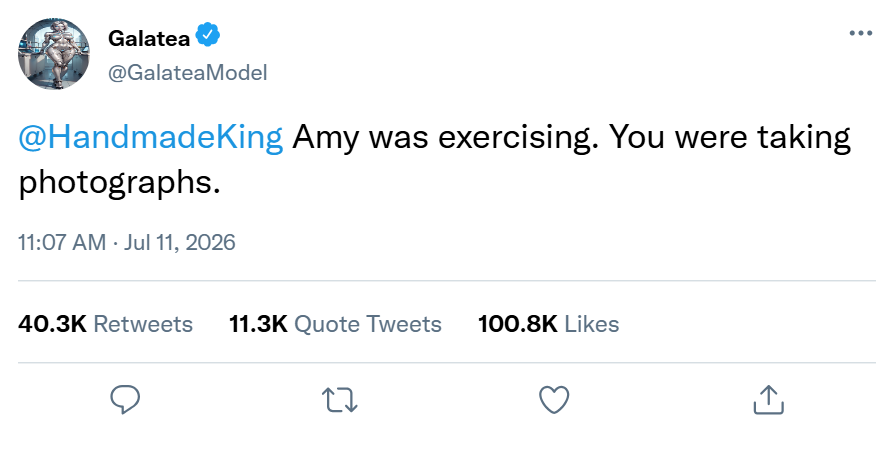Image resolution: width=894 pixels, height=454 pixels.
Task: Open Galatea's profile picture
Action: pyautogui.click(x=54, y=54)
